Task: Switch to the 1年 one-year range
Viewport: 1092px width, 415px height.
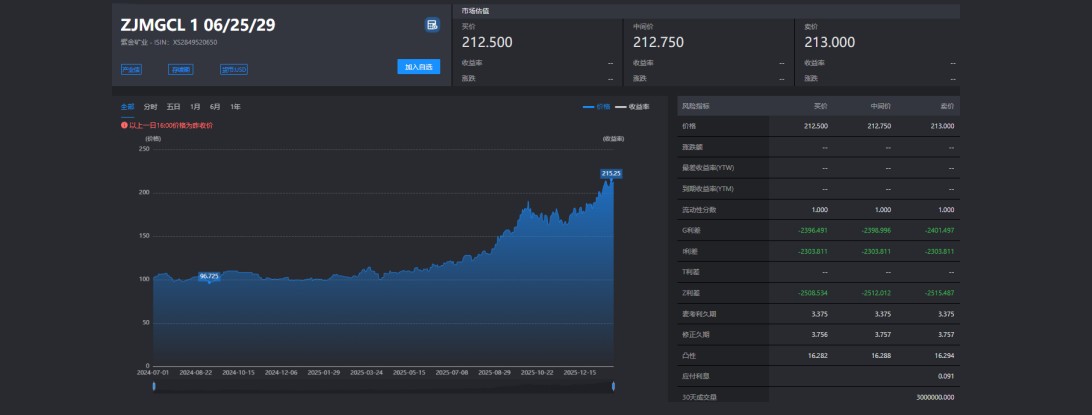Action: (x=235, y=106)
